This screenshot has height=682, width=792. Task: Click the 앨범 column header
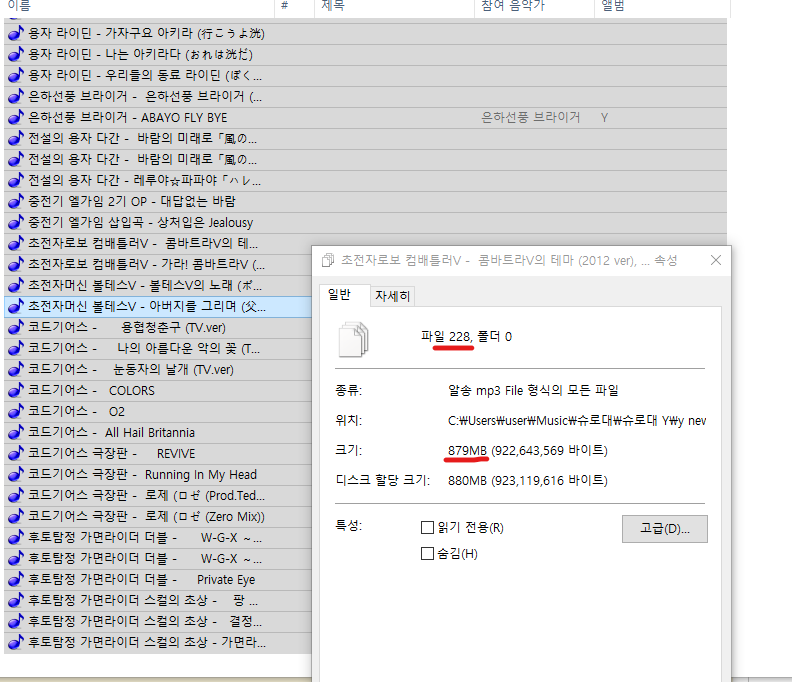660,7
